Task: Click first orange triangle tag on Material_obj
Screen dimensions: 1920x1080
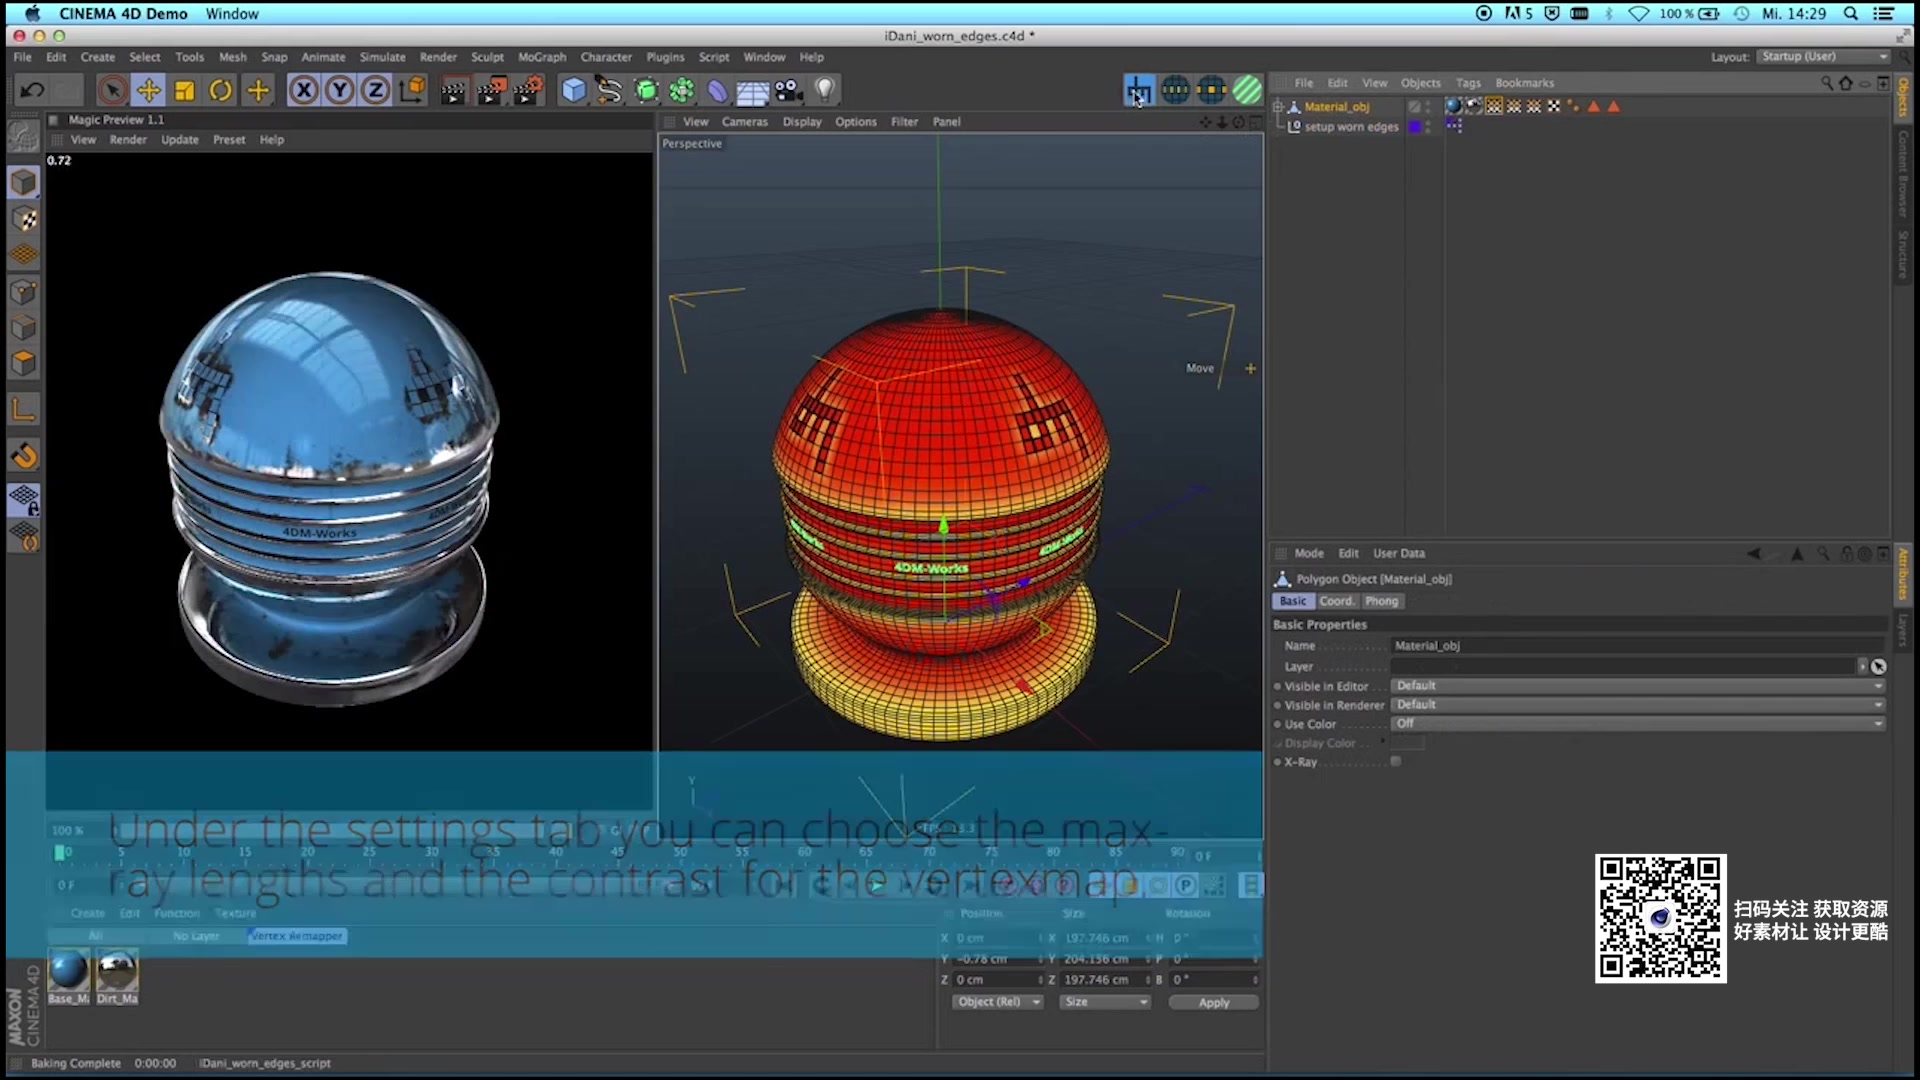Action: (x=1594, y=106)
